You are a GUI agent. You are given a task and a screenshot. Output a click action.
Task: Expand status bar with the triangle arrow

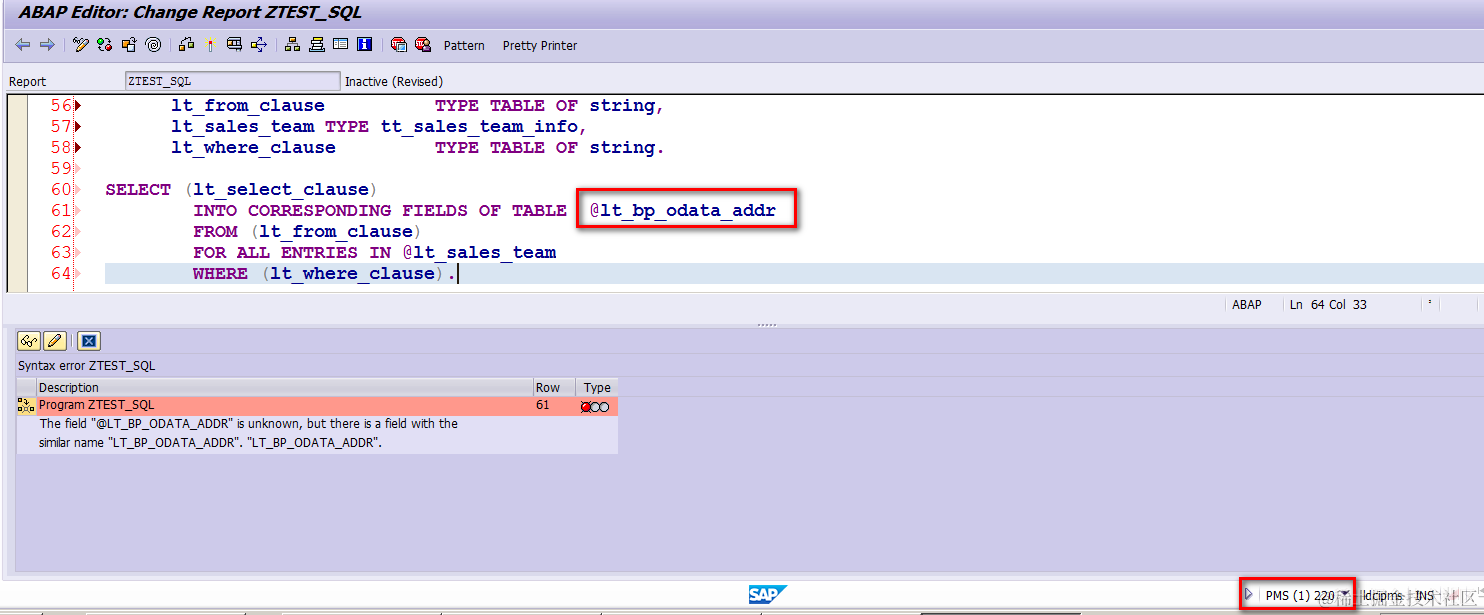coord(1249,595)
